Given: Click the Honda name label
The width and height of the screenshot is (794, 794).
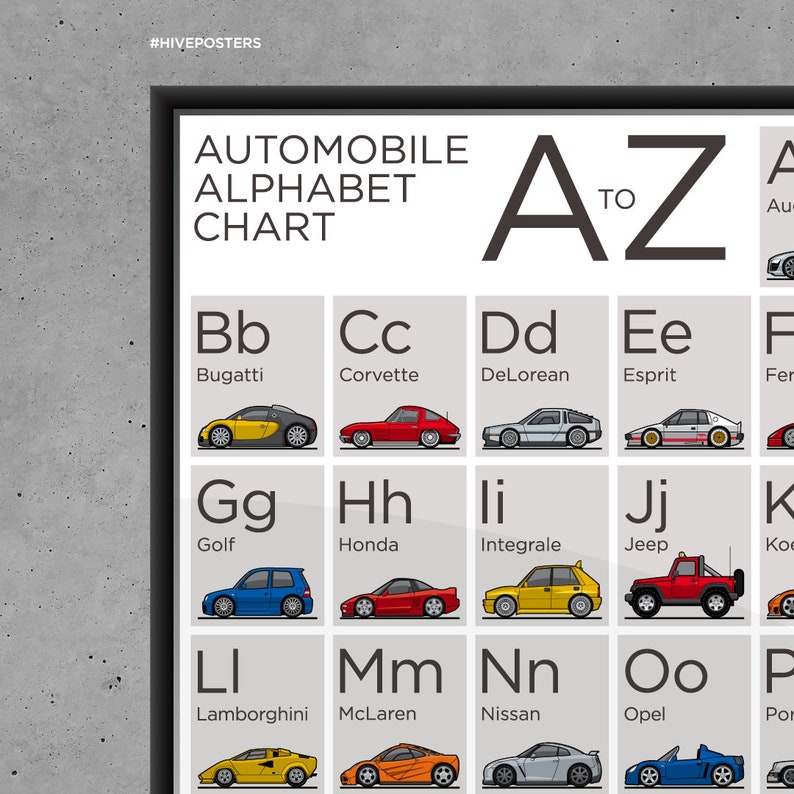Looking at the screenshot, I should [x=368, y=545].
